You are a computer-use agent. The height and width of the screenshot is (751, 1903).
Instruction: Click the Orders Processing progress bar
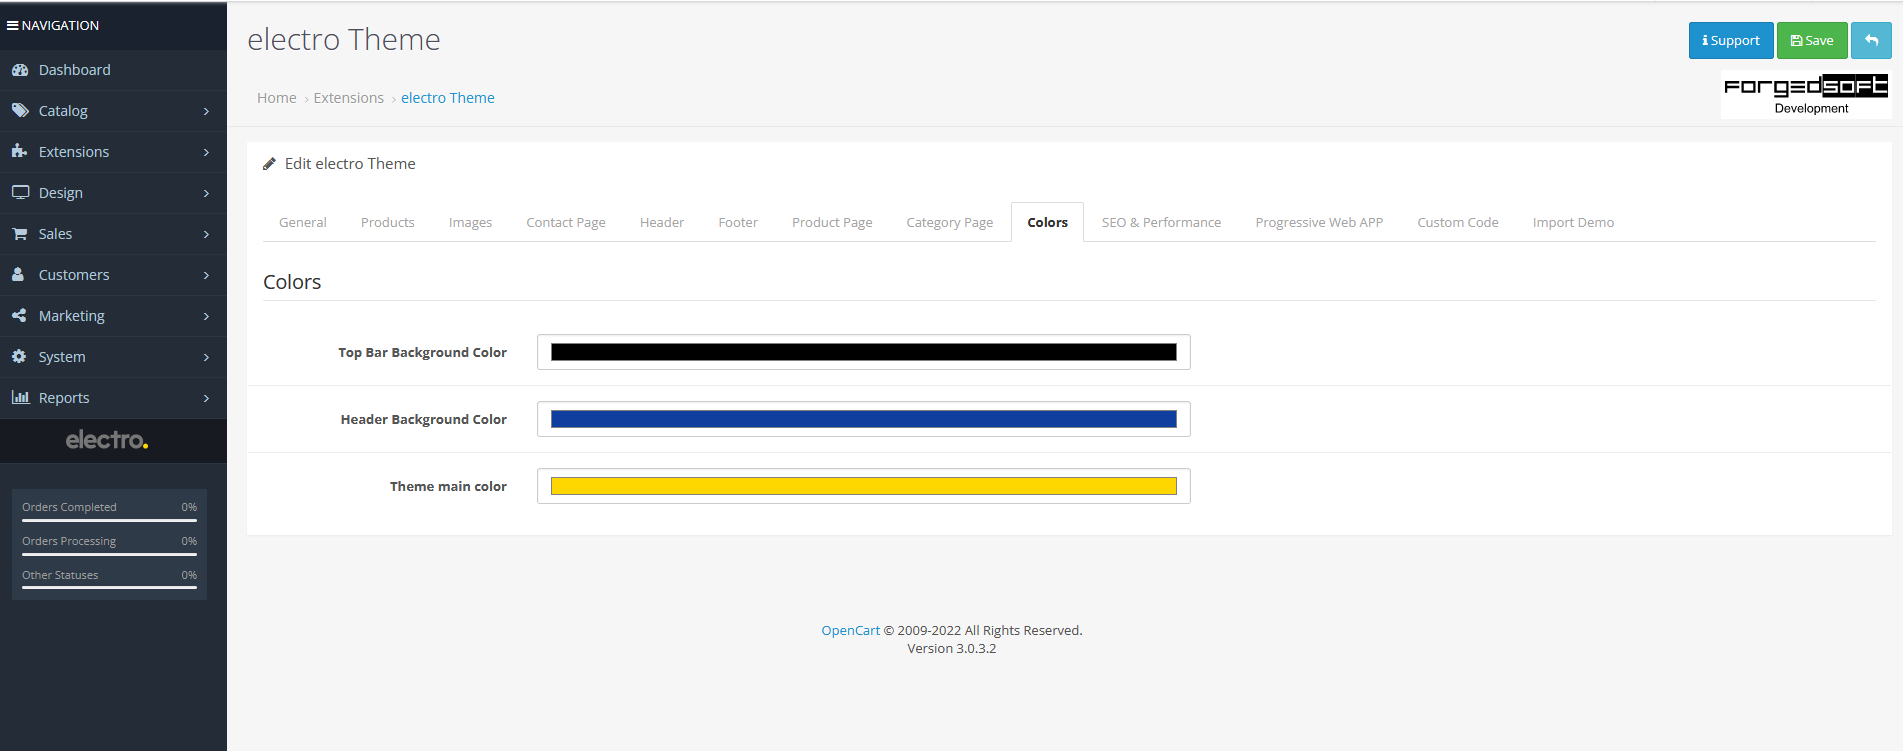pos(110,555)
